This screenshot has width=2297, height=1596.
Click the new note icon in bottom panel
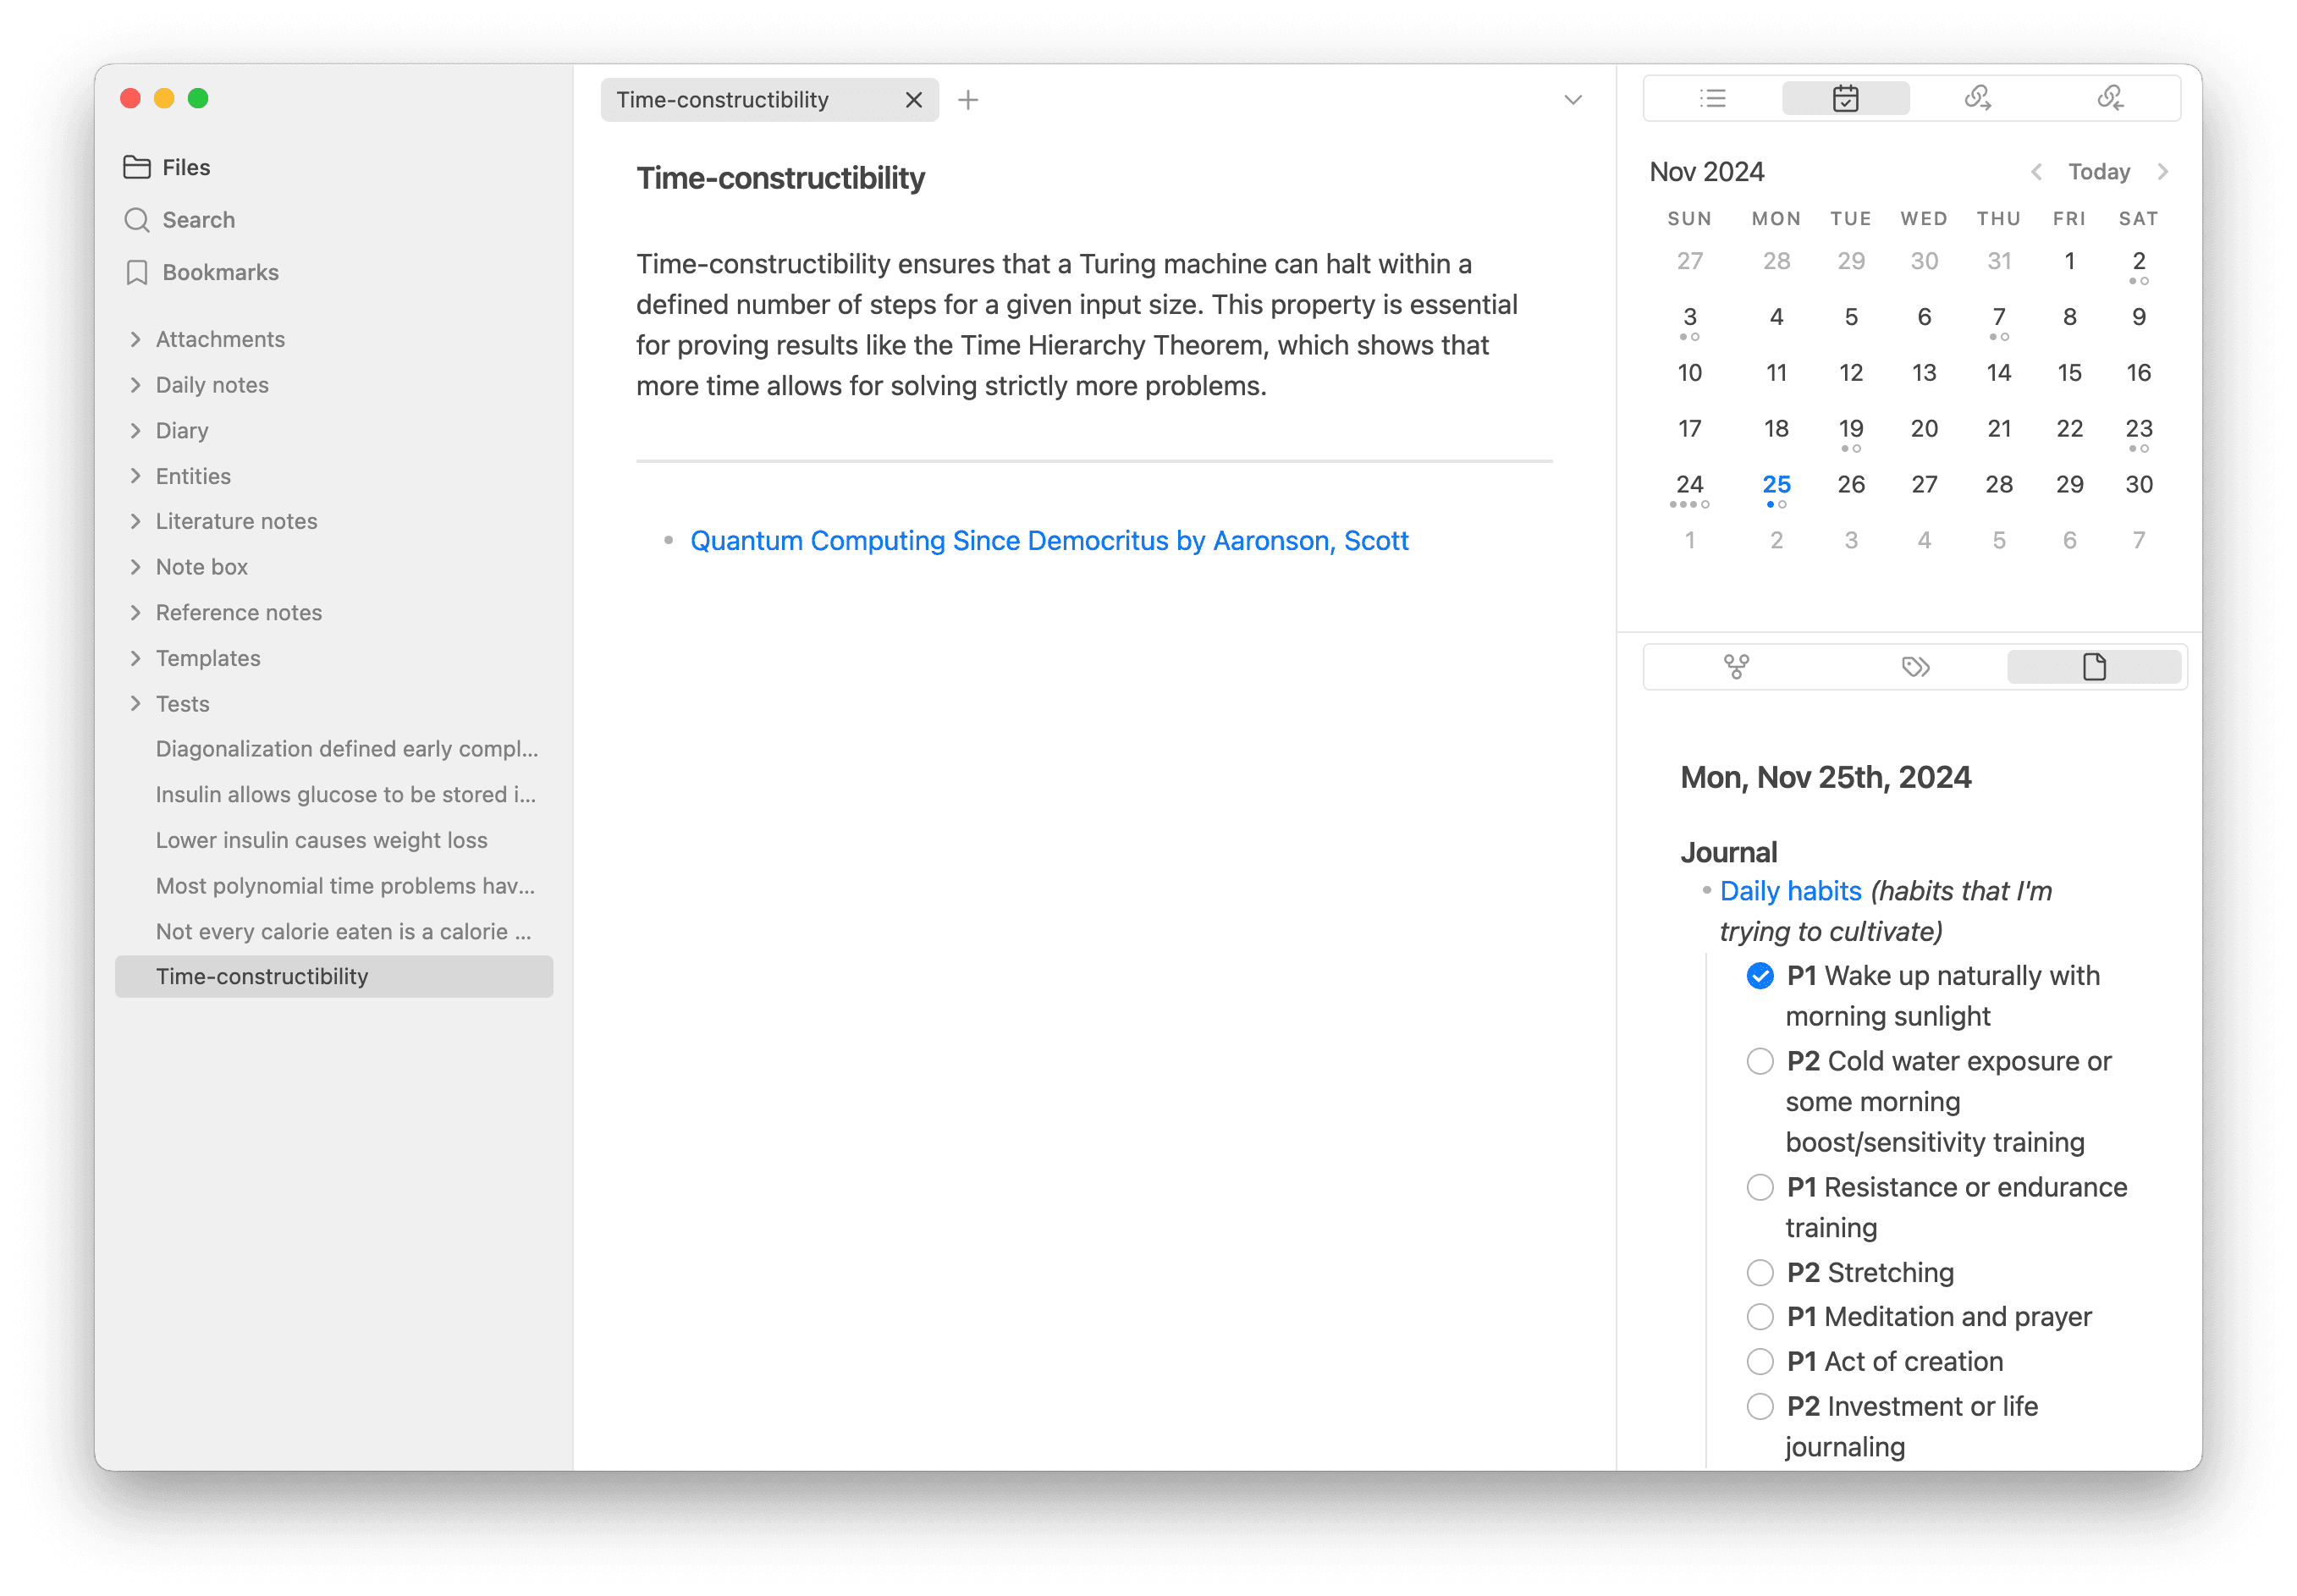tap(2091, 664)
